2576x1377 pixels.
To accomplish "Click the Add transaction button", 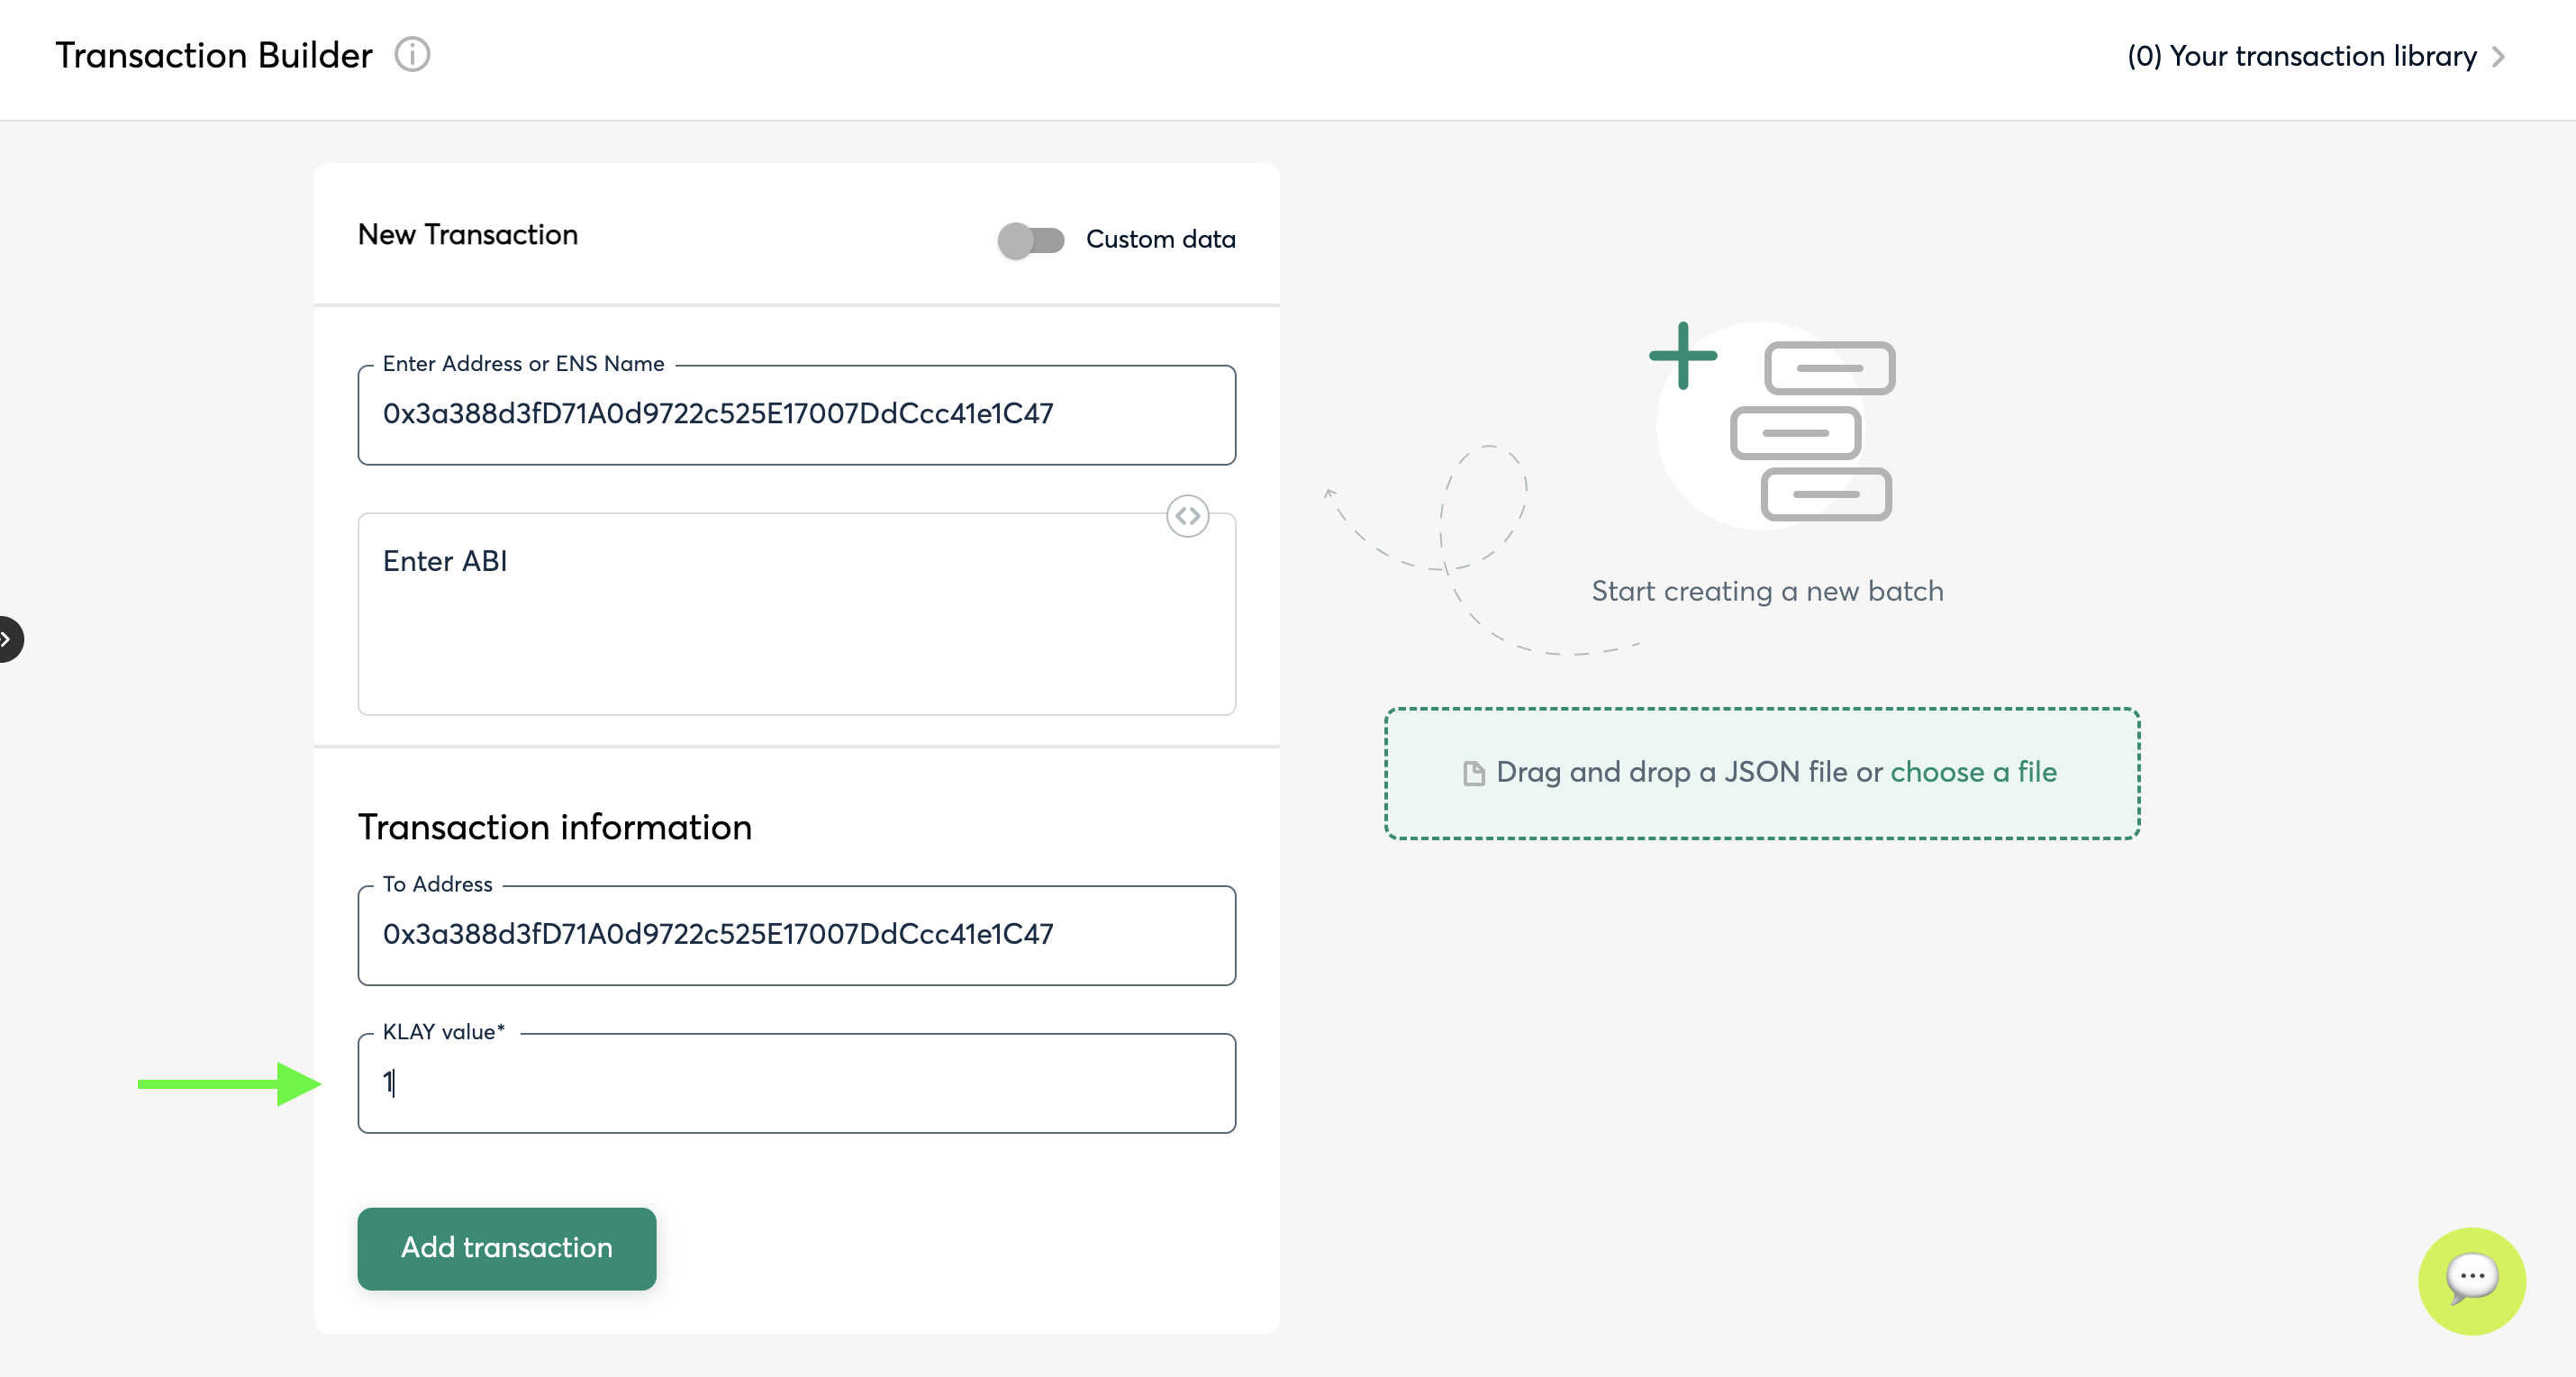I will 506,1248.
